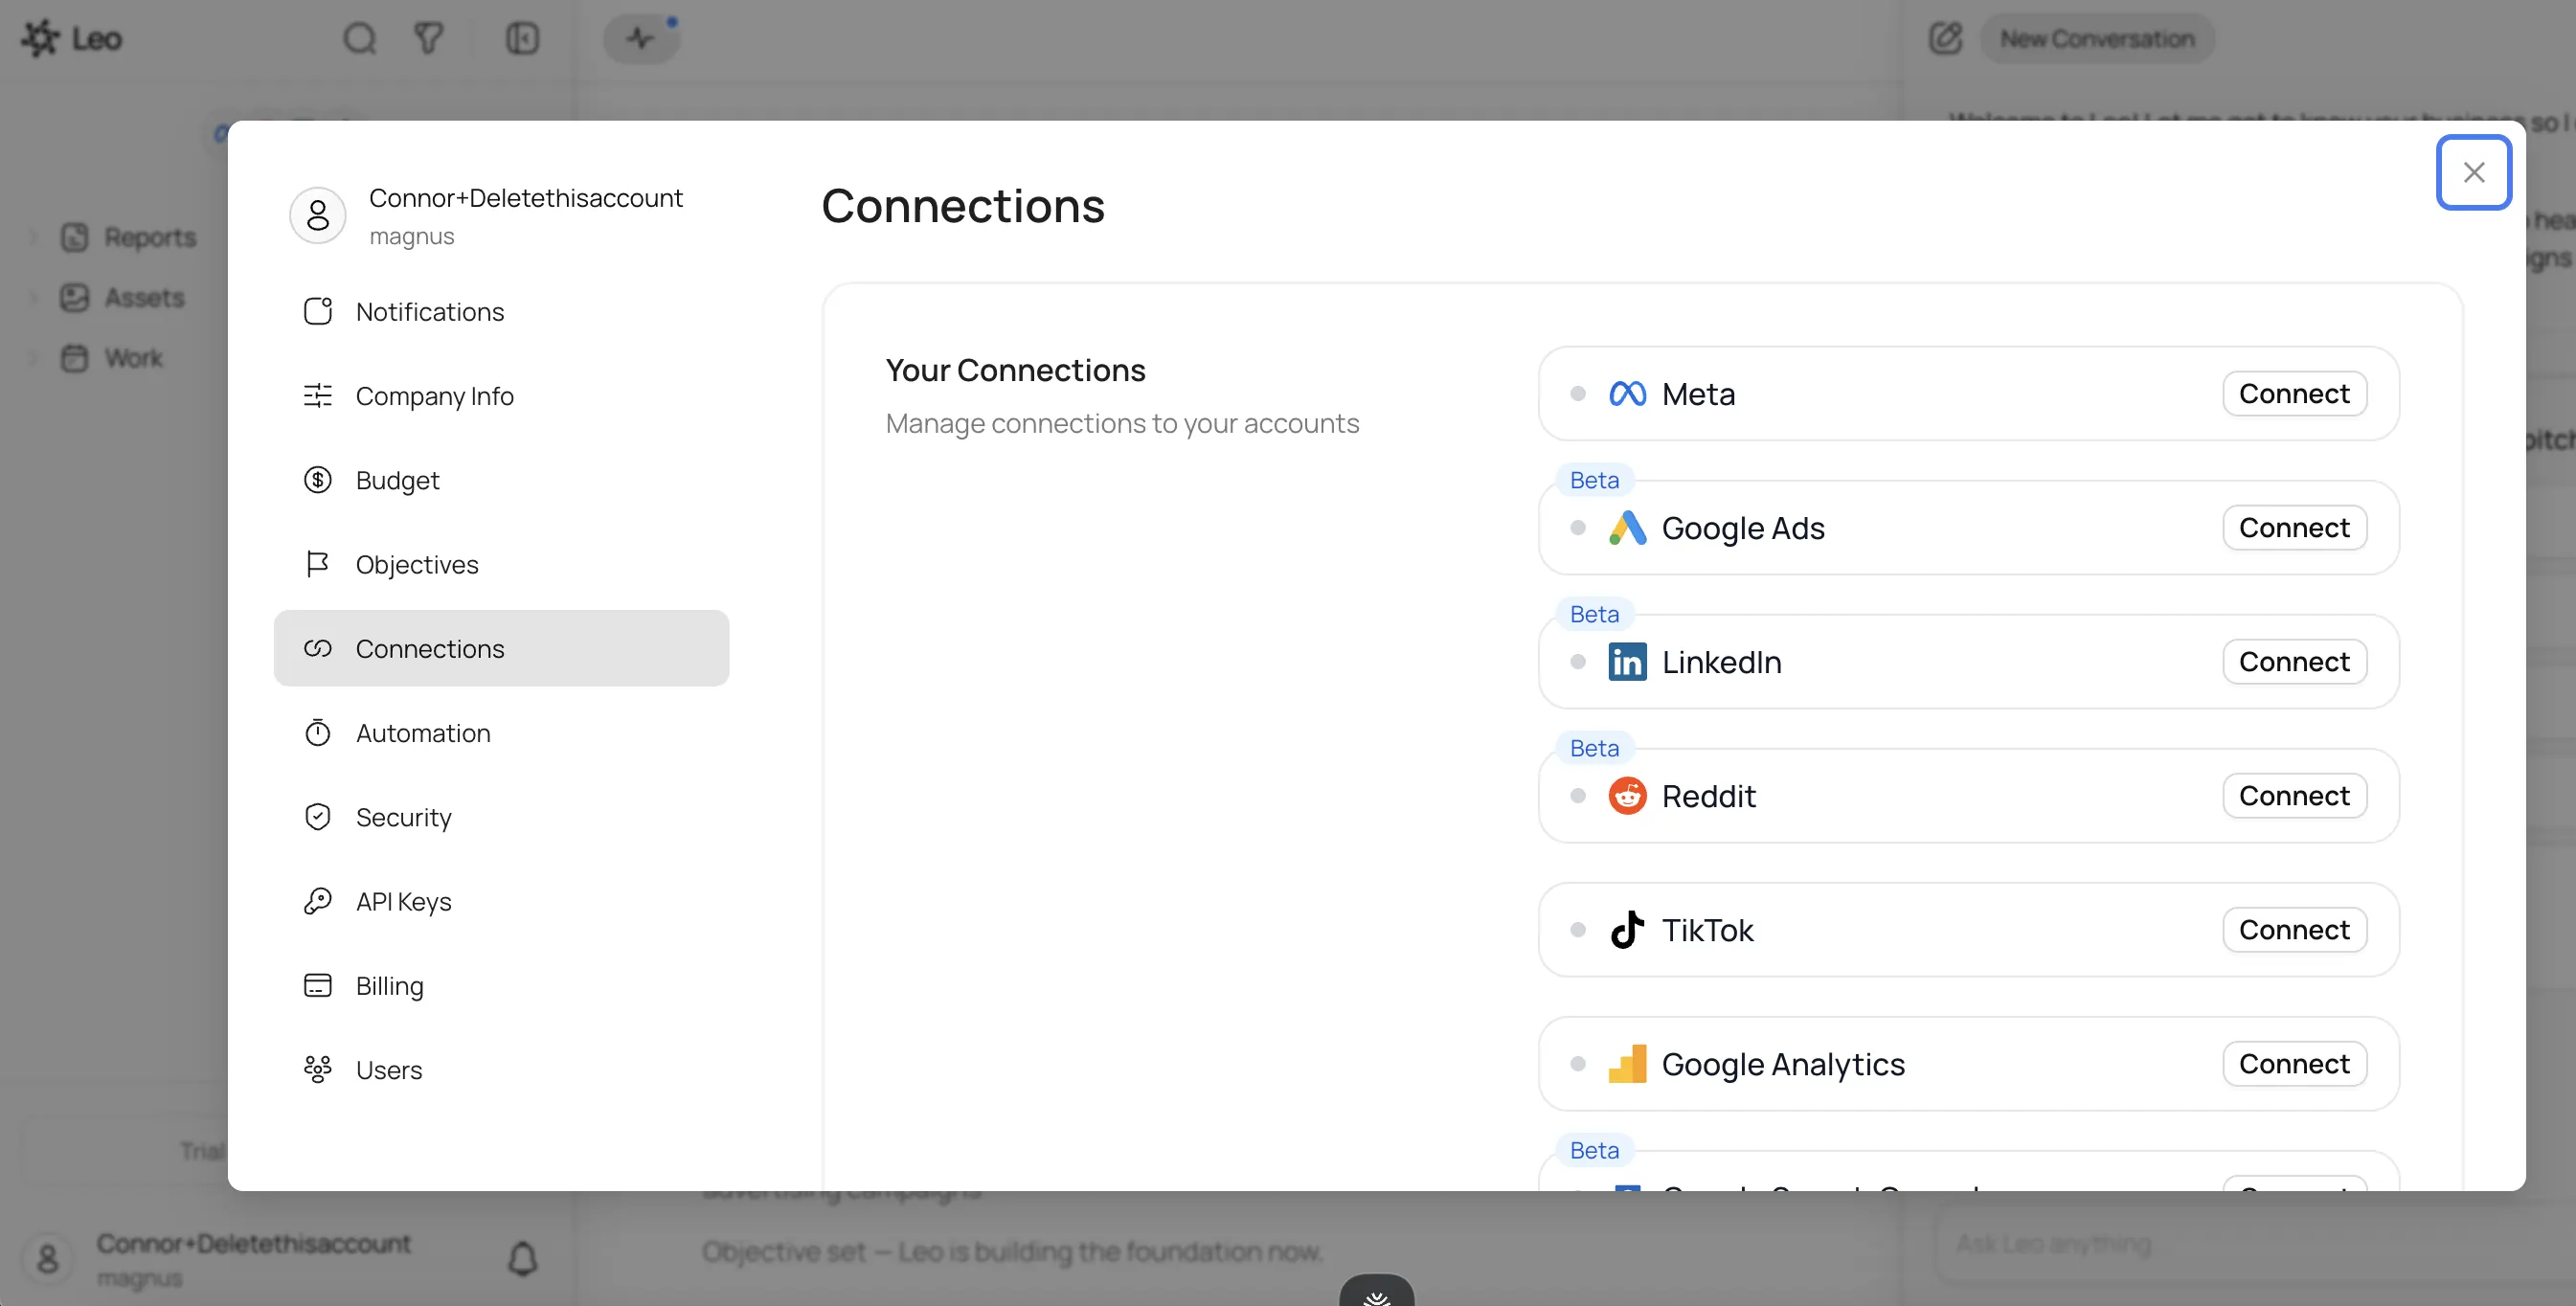Click the Google Analytics logo icon
This screenshot has height=1306, width=2576.
(x=1627, y=1064)
